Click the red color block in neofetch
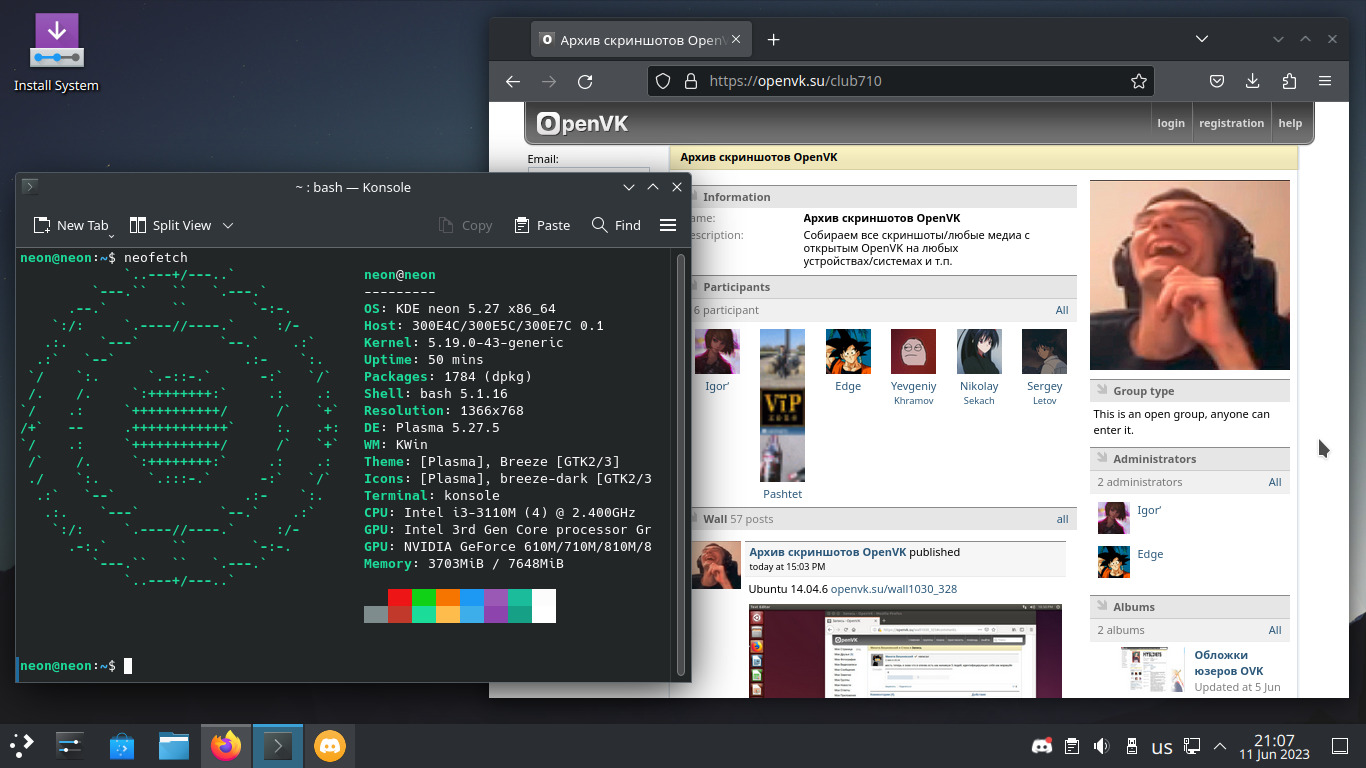The width and height of the screenshot is (1366, 768). 400,598
